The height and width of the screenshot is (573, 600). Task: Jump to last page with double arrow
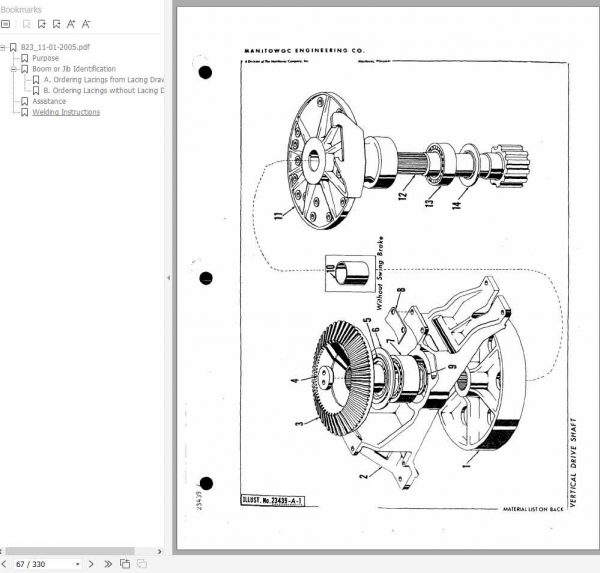click(x=108, y=564)
